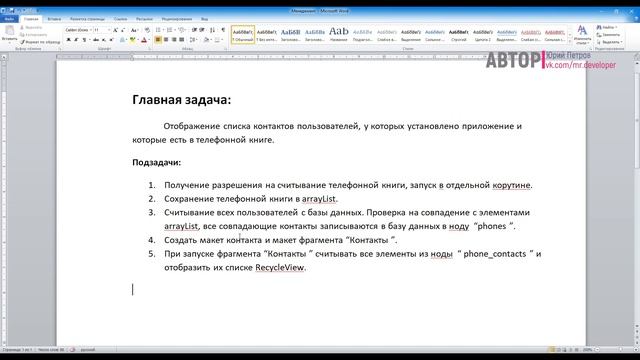
Task: Toggle superscript formatting
Action: tap(111, 40)
